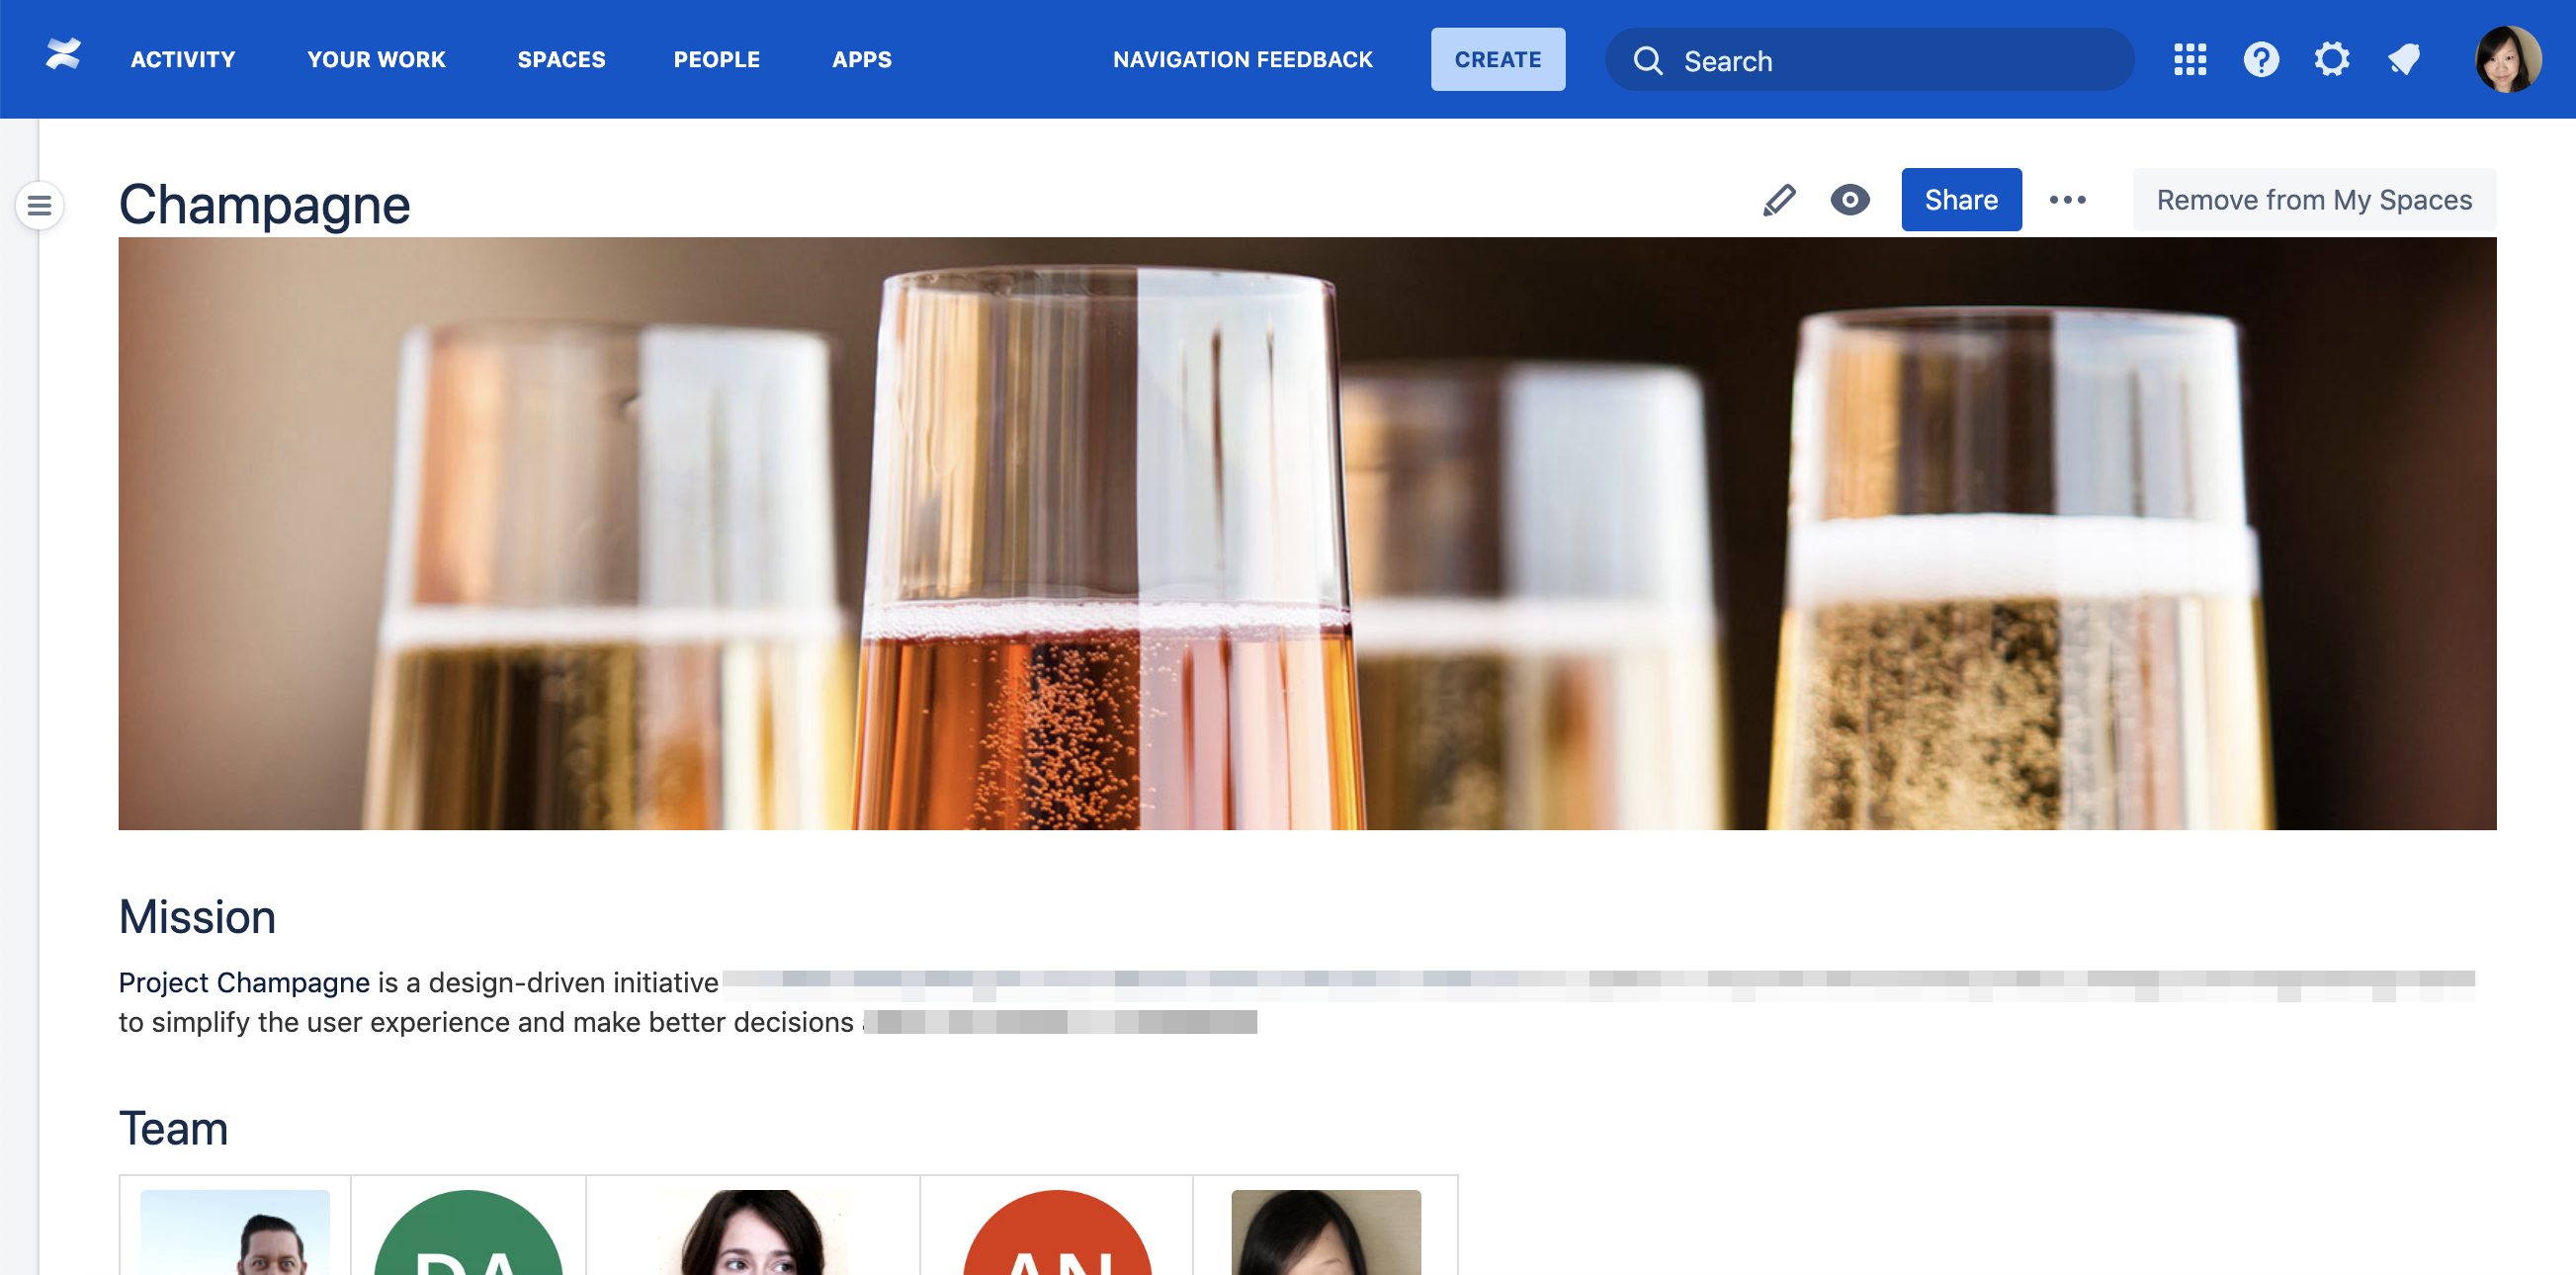This screenshot has width=2576, height=1275.
Task: Open Your Work in navigation
Action: tap(376, 60)
